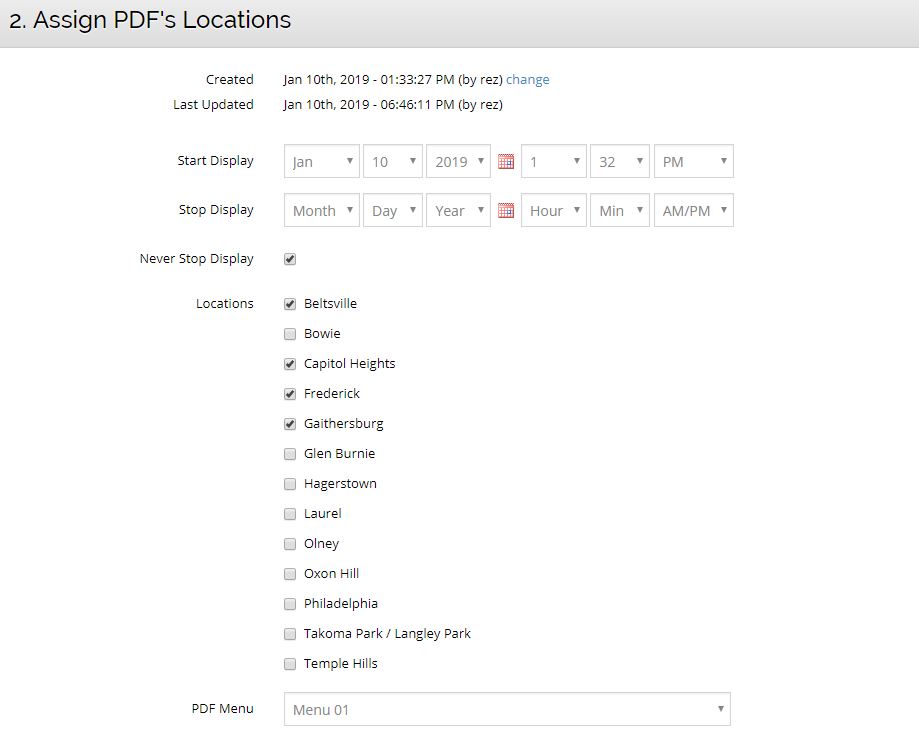
Task: Open the Stop Display calendar picker icon
Action: click(506, 210)
